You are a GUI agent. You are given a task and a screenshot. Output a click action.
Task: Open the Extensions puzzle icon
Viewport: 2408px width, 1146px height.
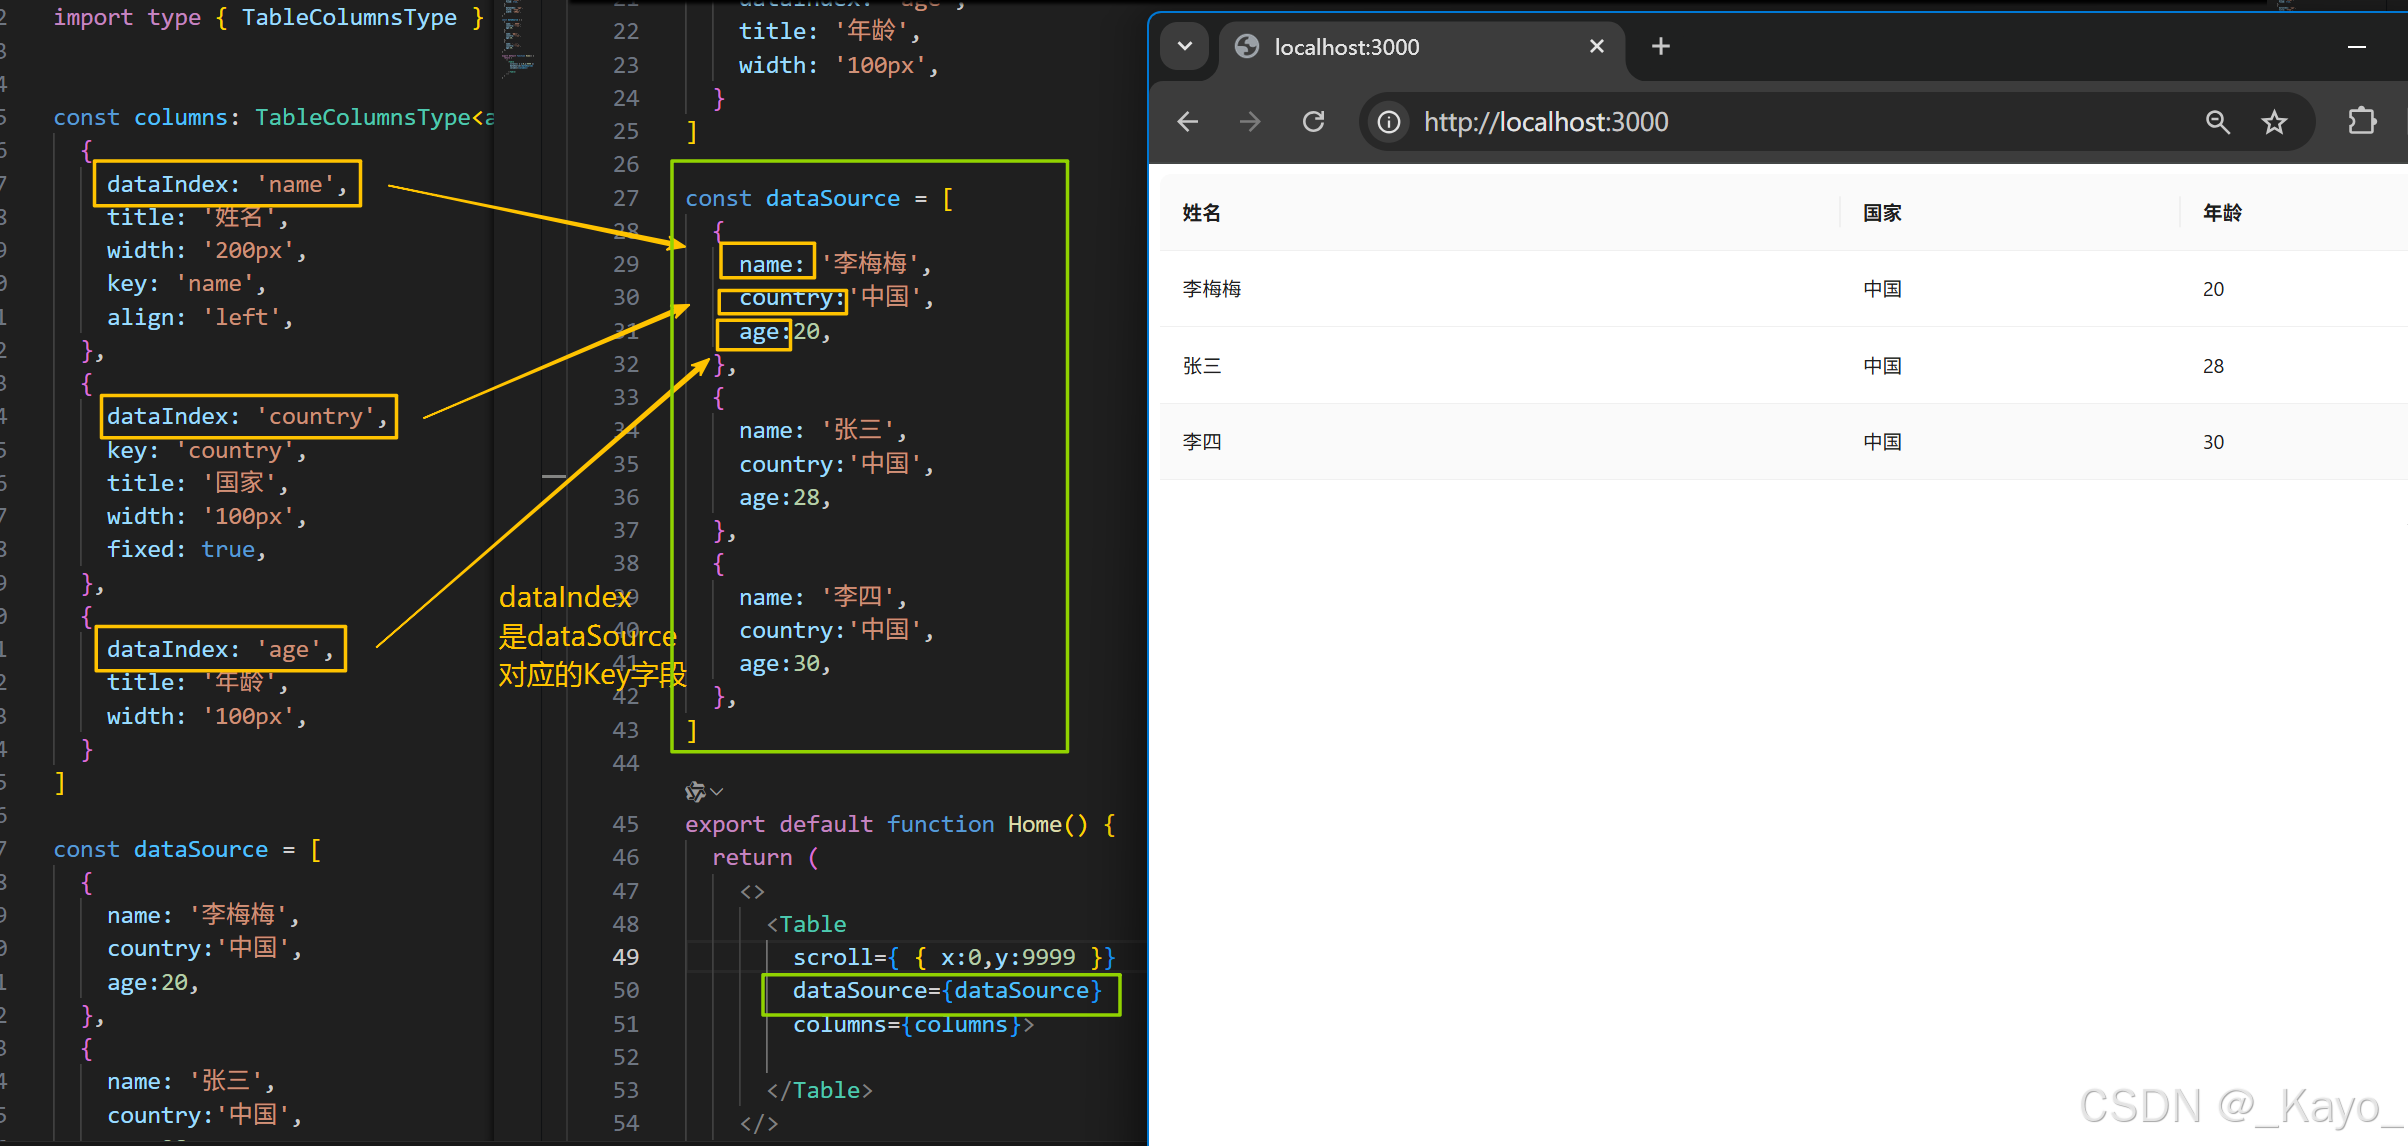pos(2362,121)
